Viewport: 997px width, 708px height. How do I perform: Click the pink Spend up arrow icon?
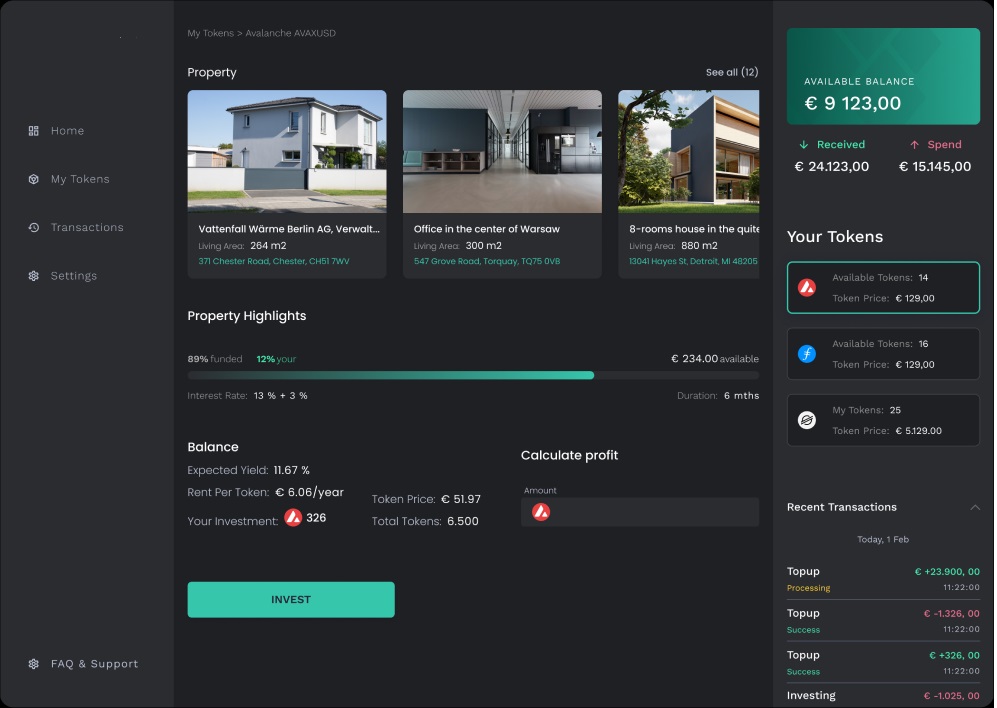[x=914, y=144]
